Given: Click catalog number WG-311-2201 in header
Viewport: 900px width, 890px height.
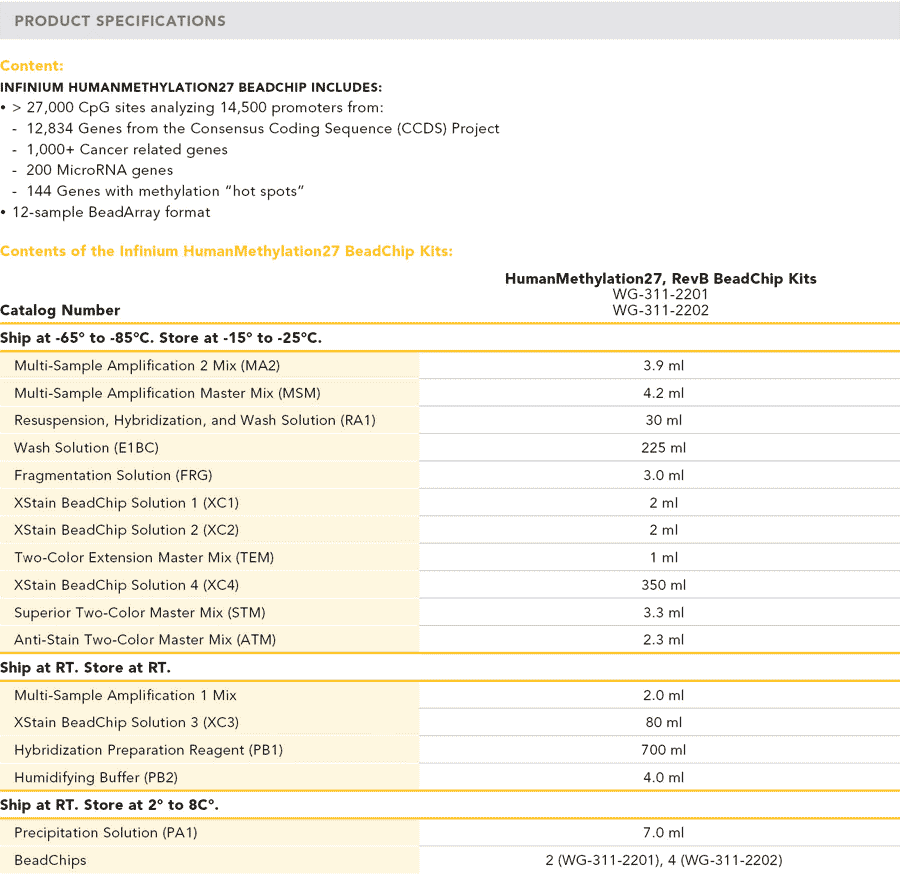Looking at the screenshot, I should pos(661,294).
